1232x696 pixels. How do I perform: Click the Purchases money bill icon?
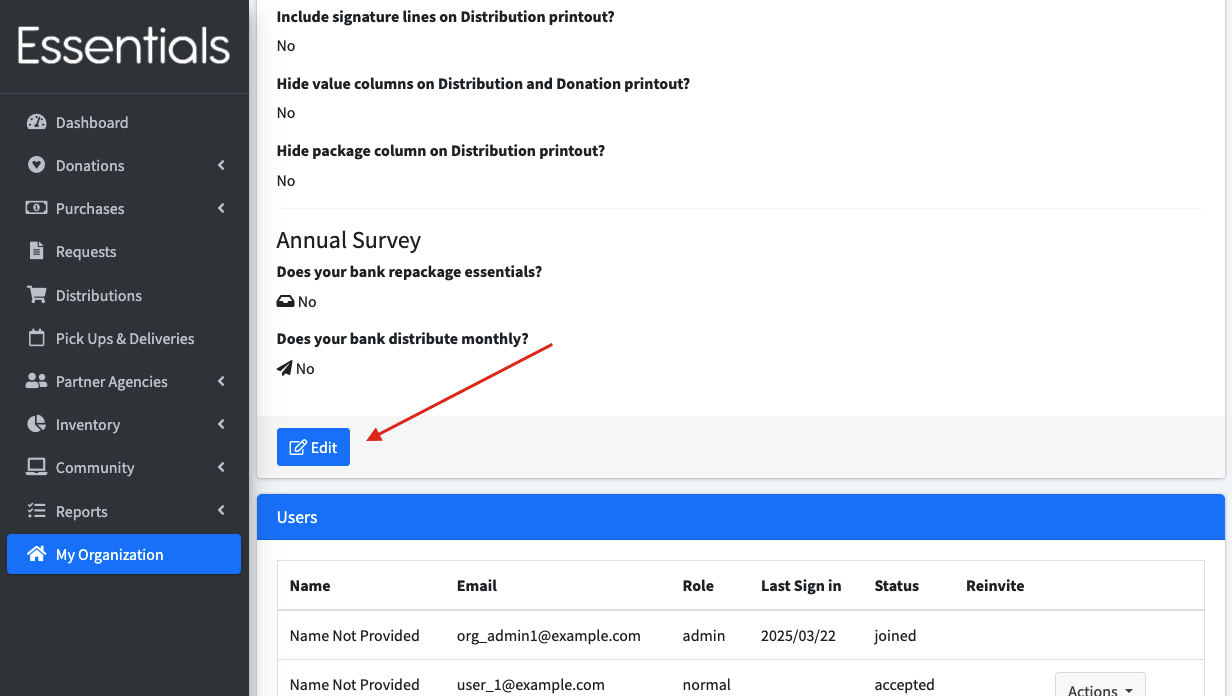click(37, 208)
